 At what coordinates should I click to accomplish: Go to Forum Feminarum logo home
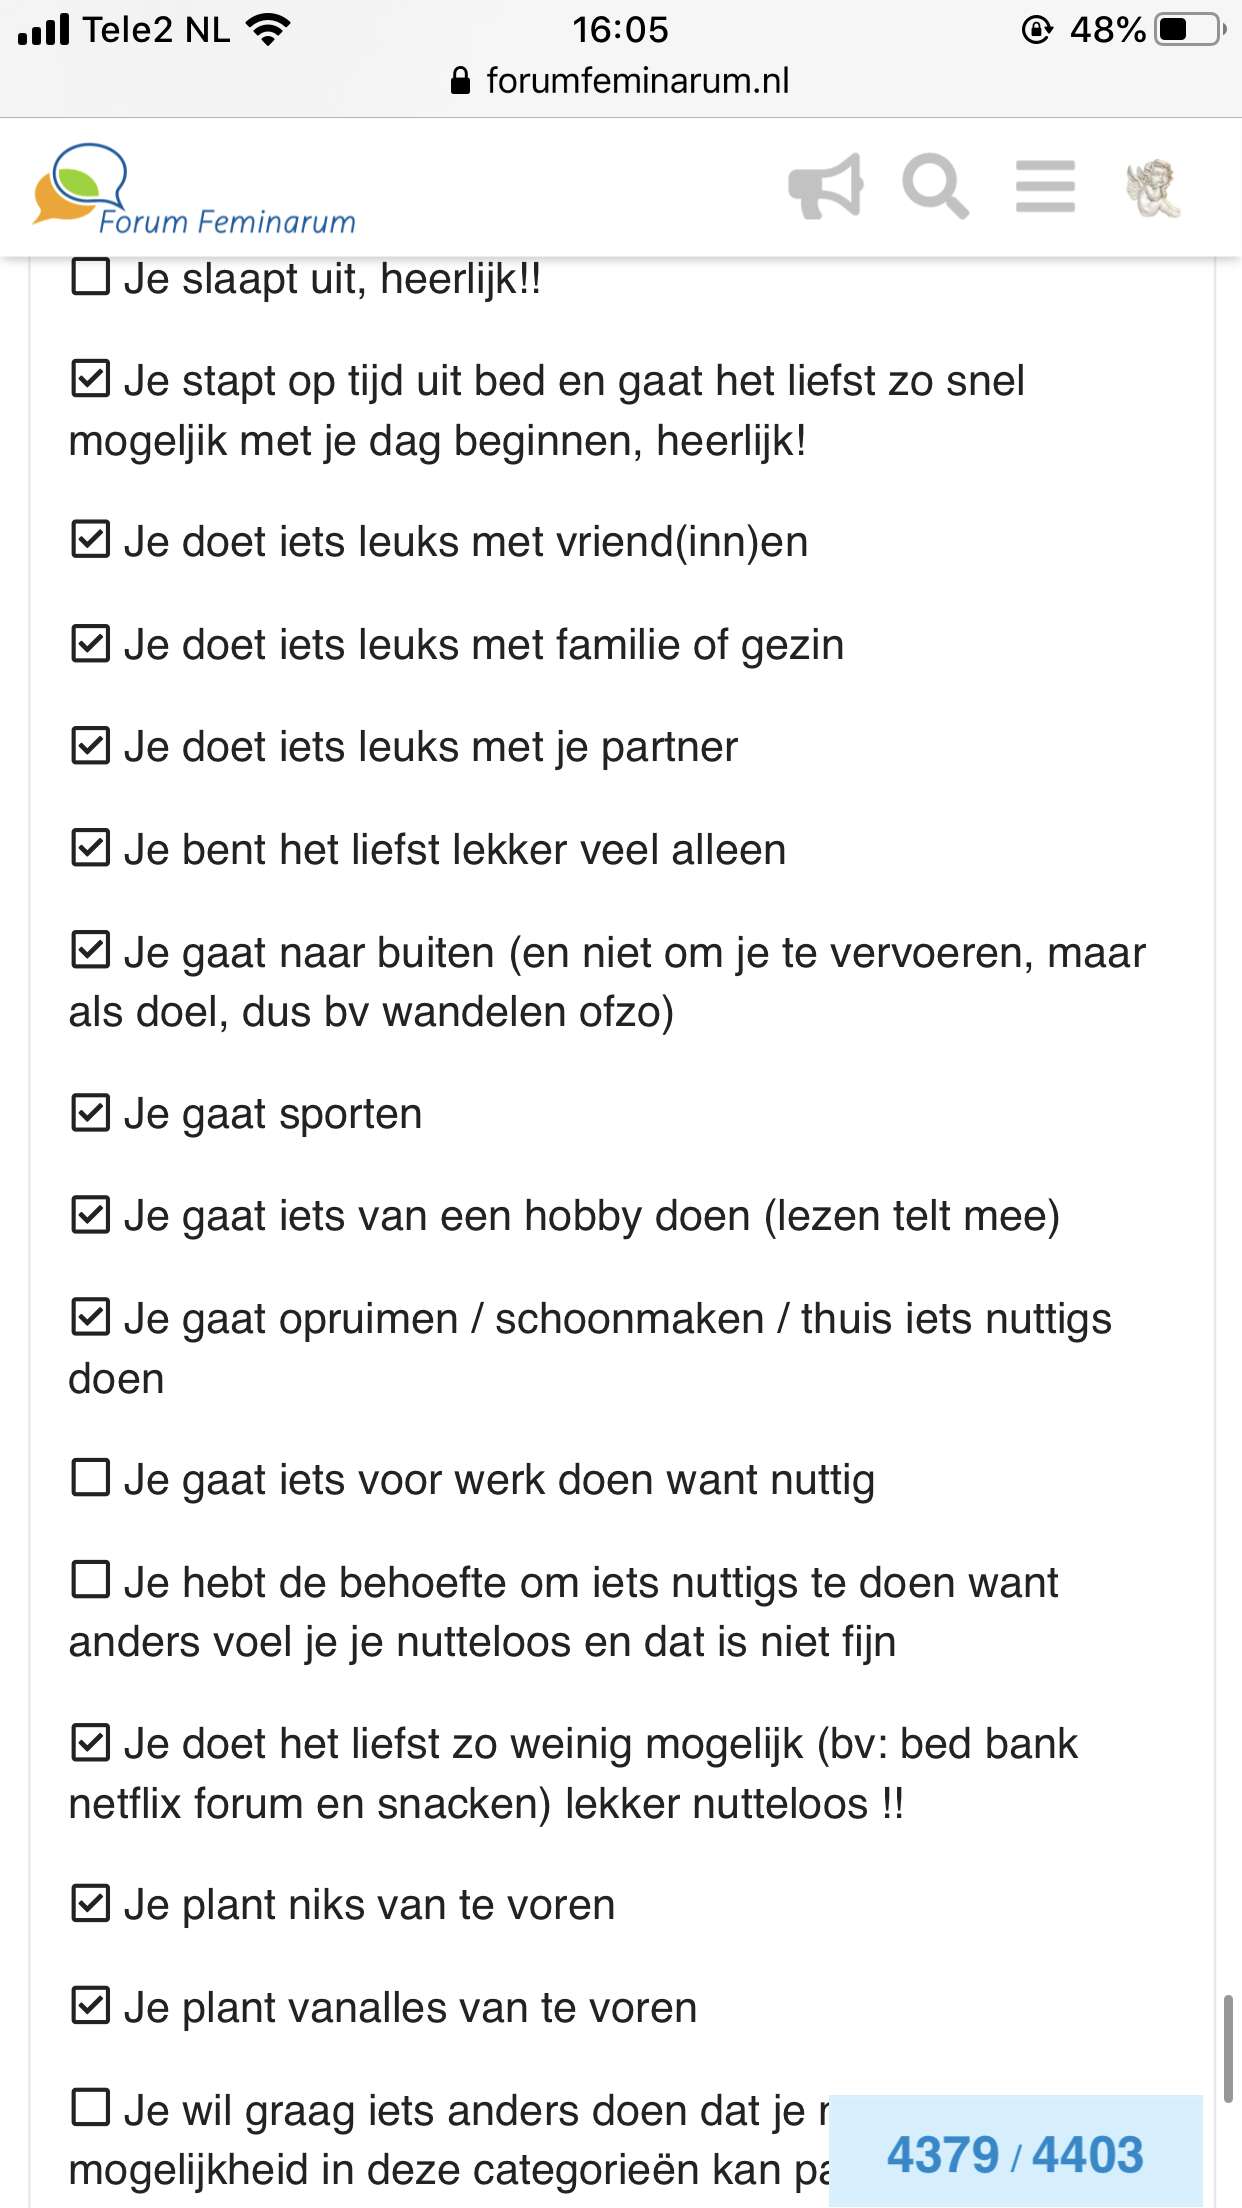(194, 189)
